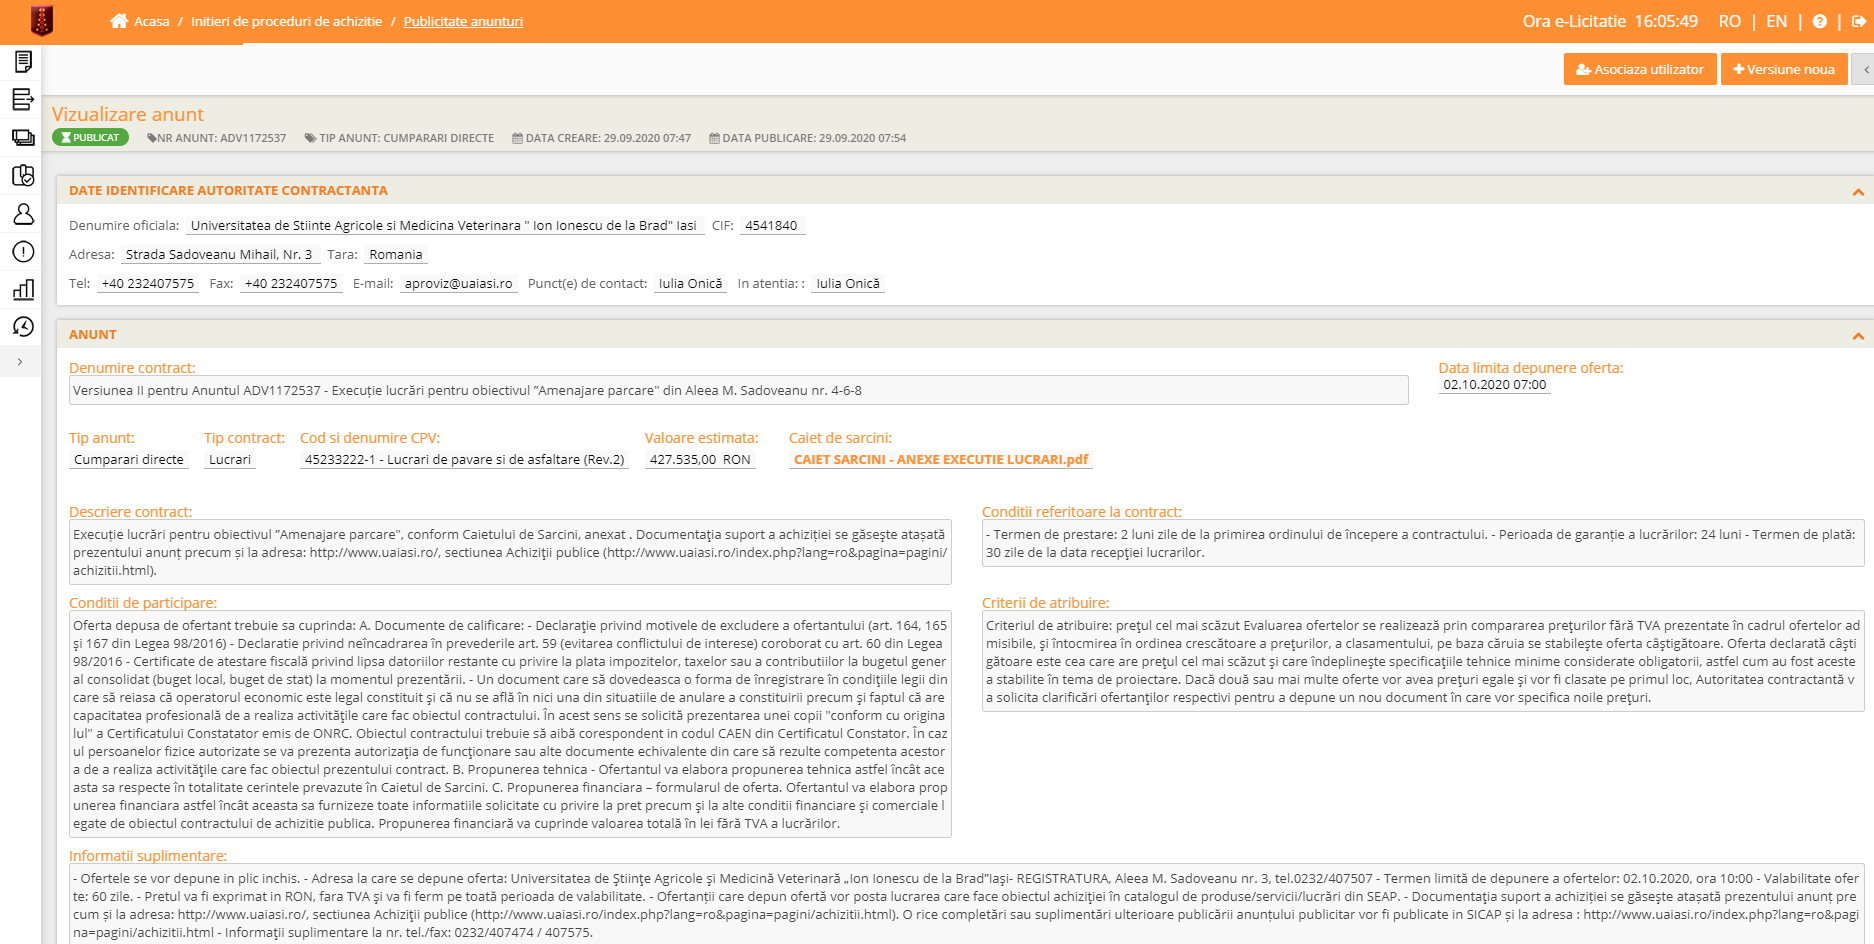Screen dimensions: 1874x944
Task: Open the bar chart statistics icon
Action: [x=23, y=290]
